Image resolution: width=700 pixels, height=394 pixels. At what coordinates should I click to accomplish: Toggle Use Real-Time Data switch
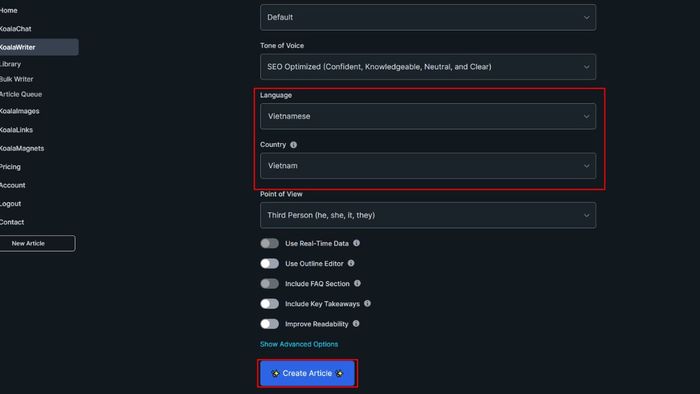[270, 243]
